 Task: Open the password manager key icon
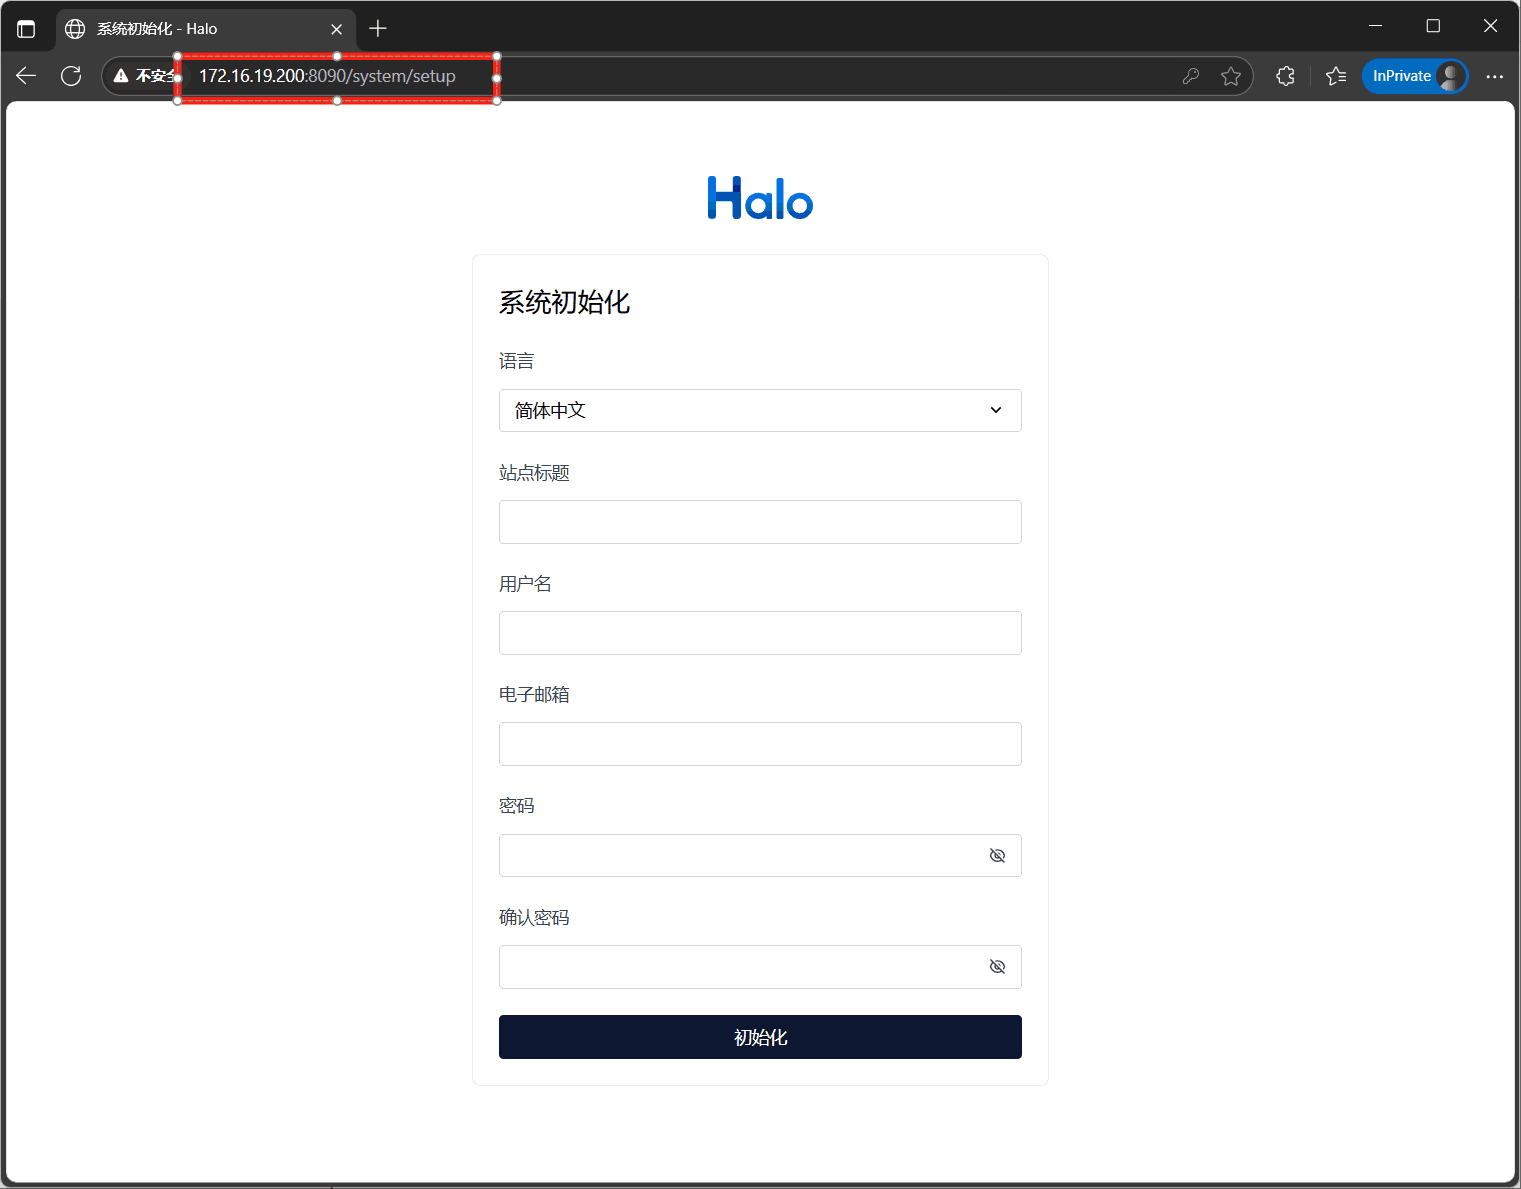click(x=1190, y=76)
